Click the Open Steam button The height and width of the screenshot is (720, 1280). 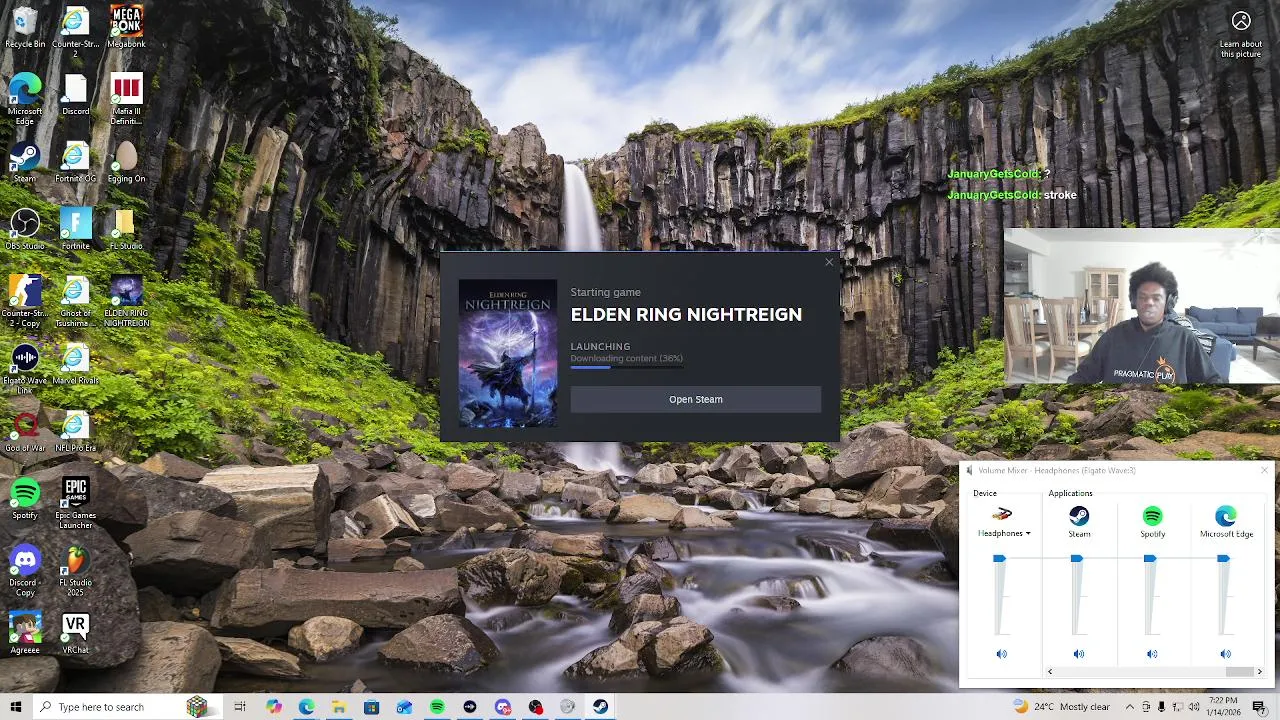pyautogui.click(x=696, y=399)
